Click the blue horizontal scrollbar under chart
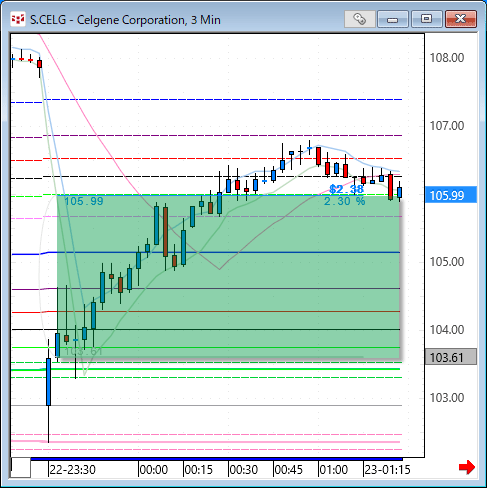 click(217, 459)
